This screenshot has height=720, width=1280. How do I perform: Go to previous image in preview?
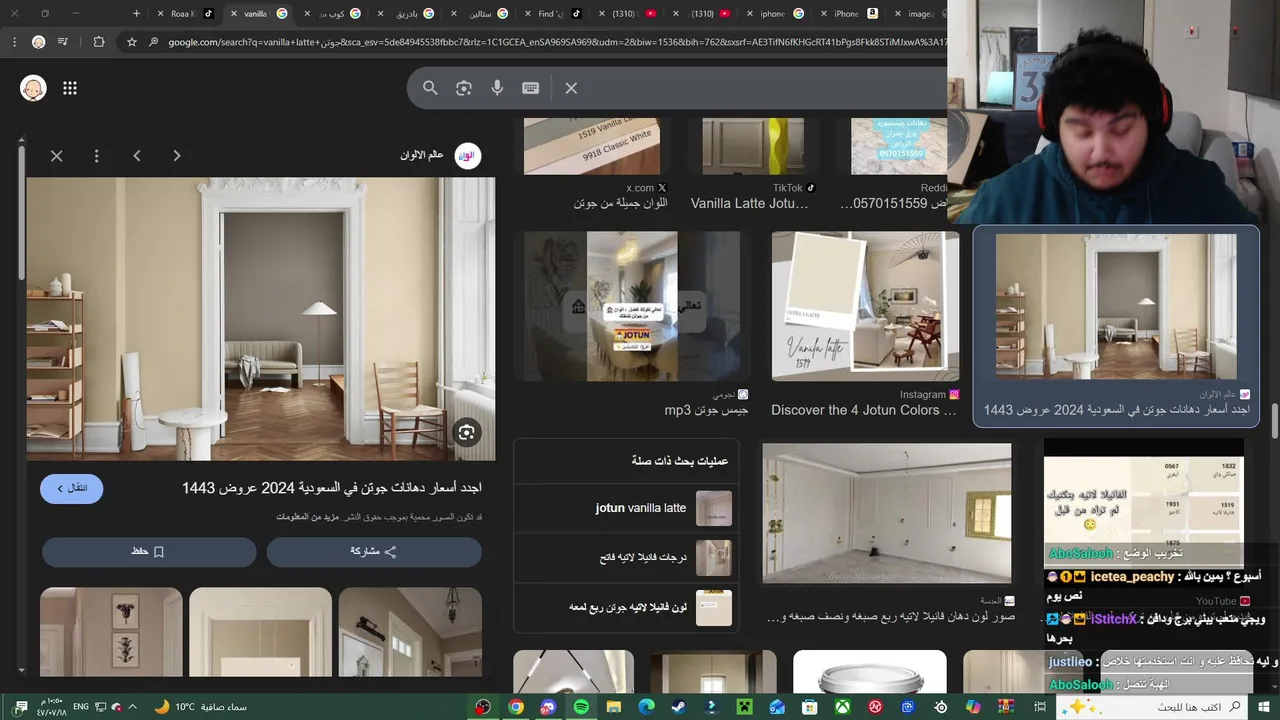point(137,156)
